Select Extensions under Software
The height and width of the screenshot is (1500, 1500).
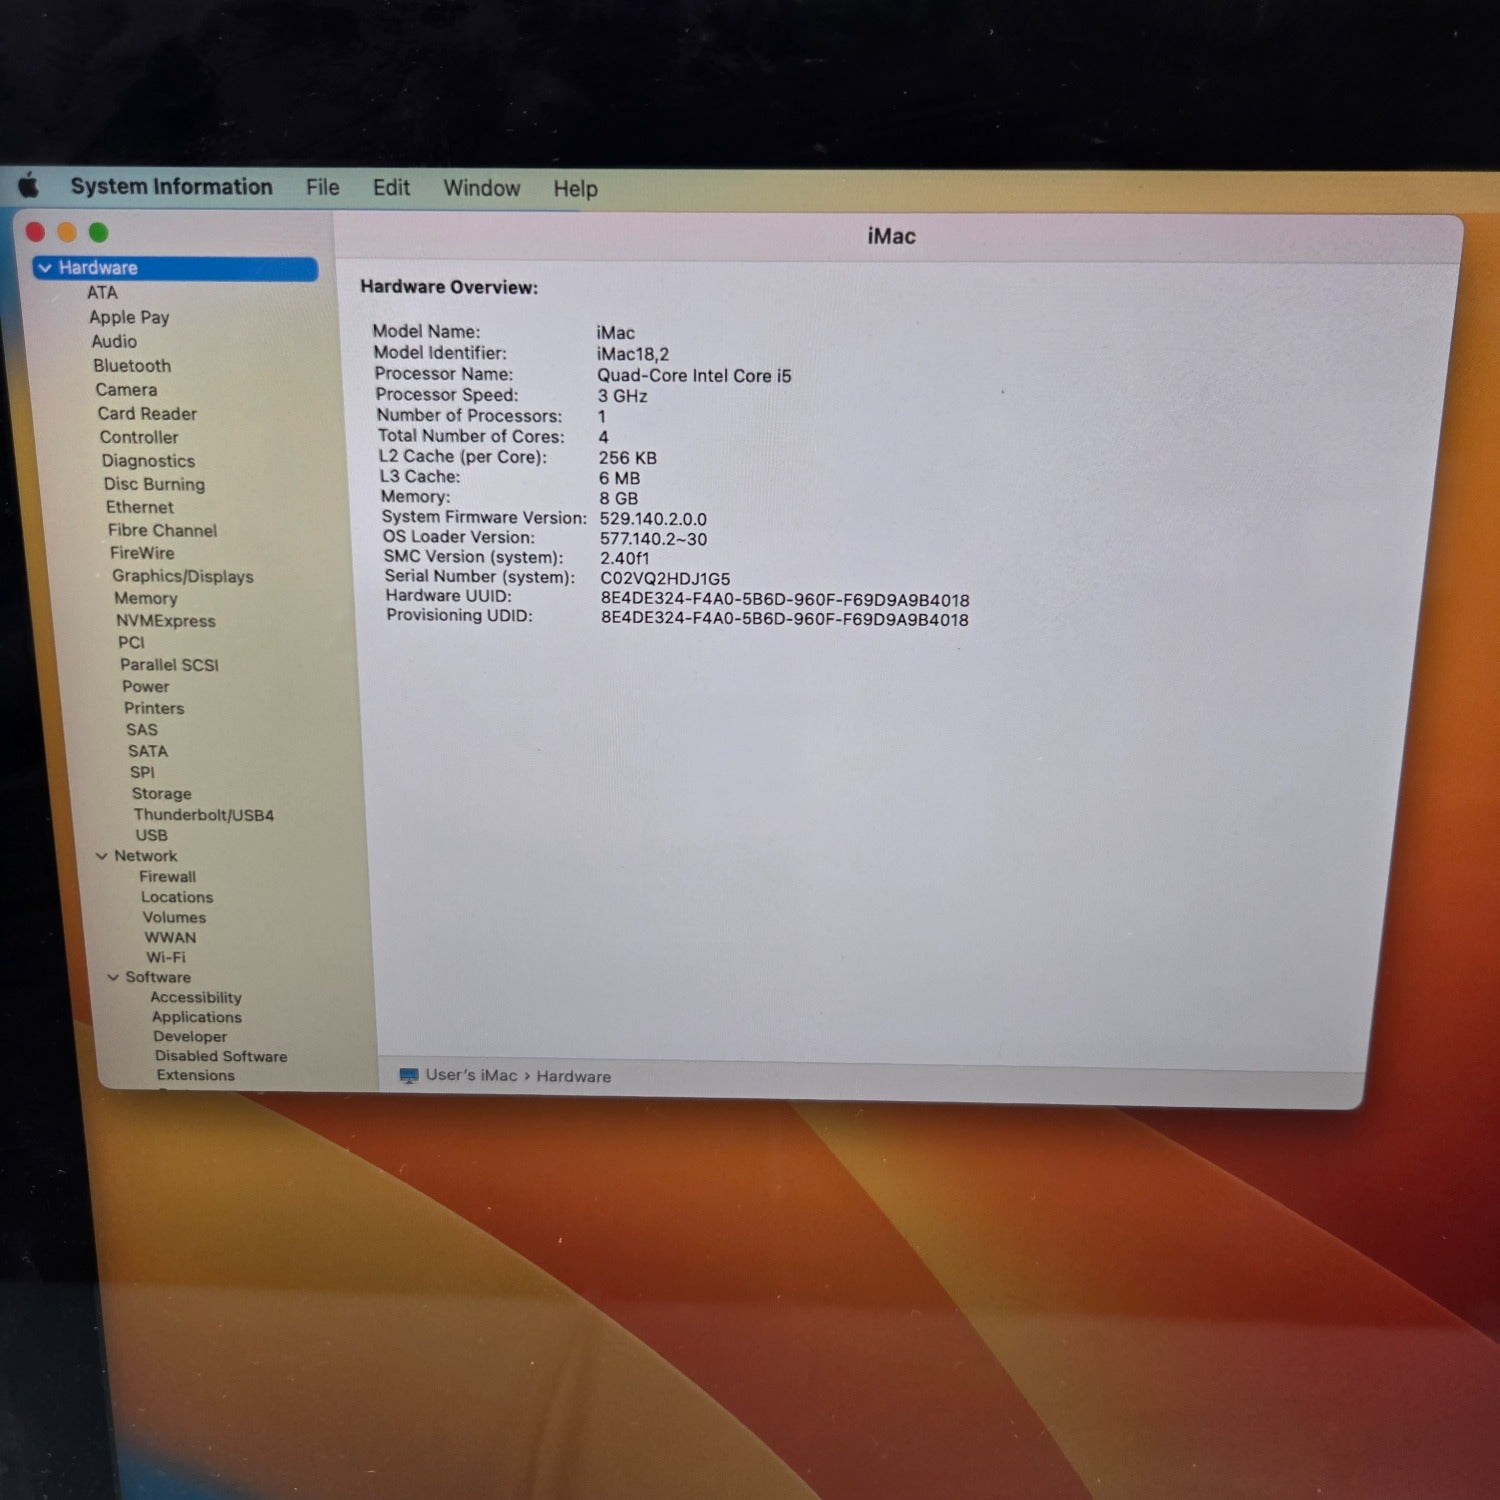pyautogui.click(x=196, y=1075)
